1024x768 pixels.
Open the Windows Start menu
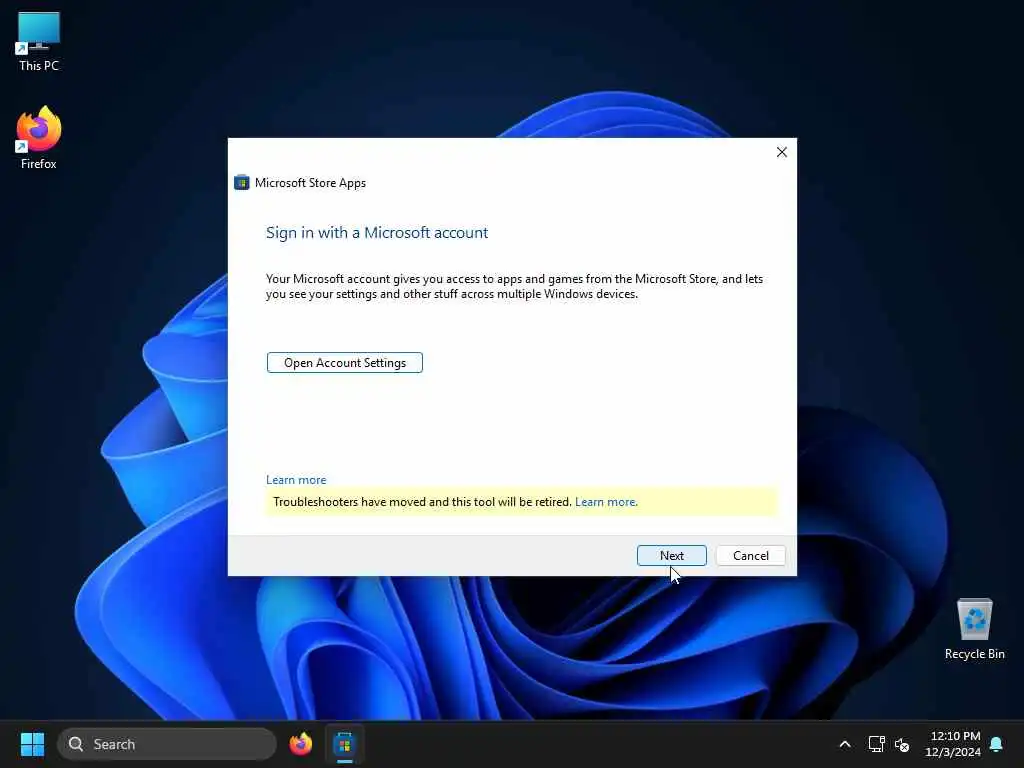[32, 744]
